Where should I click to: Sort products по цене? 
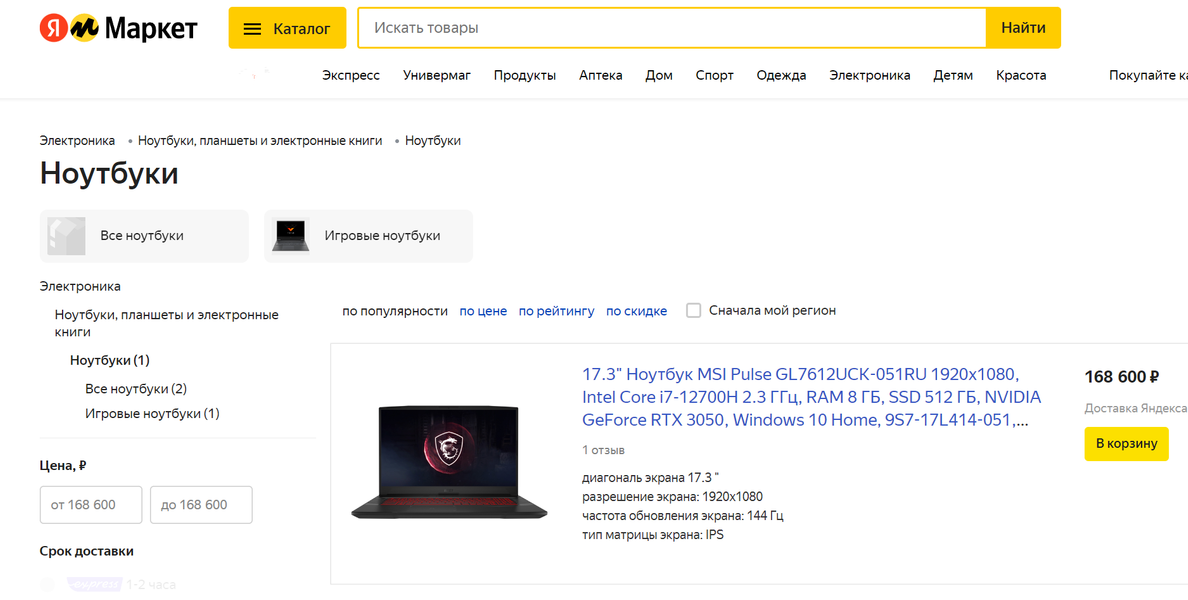pyautogui.click(x=483, y=311)
